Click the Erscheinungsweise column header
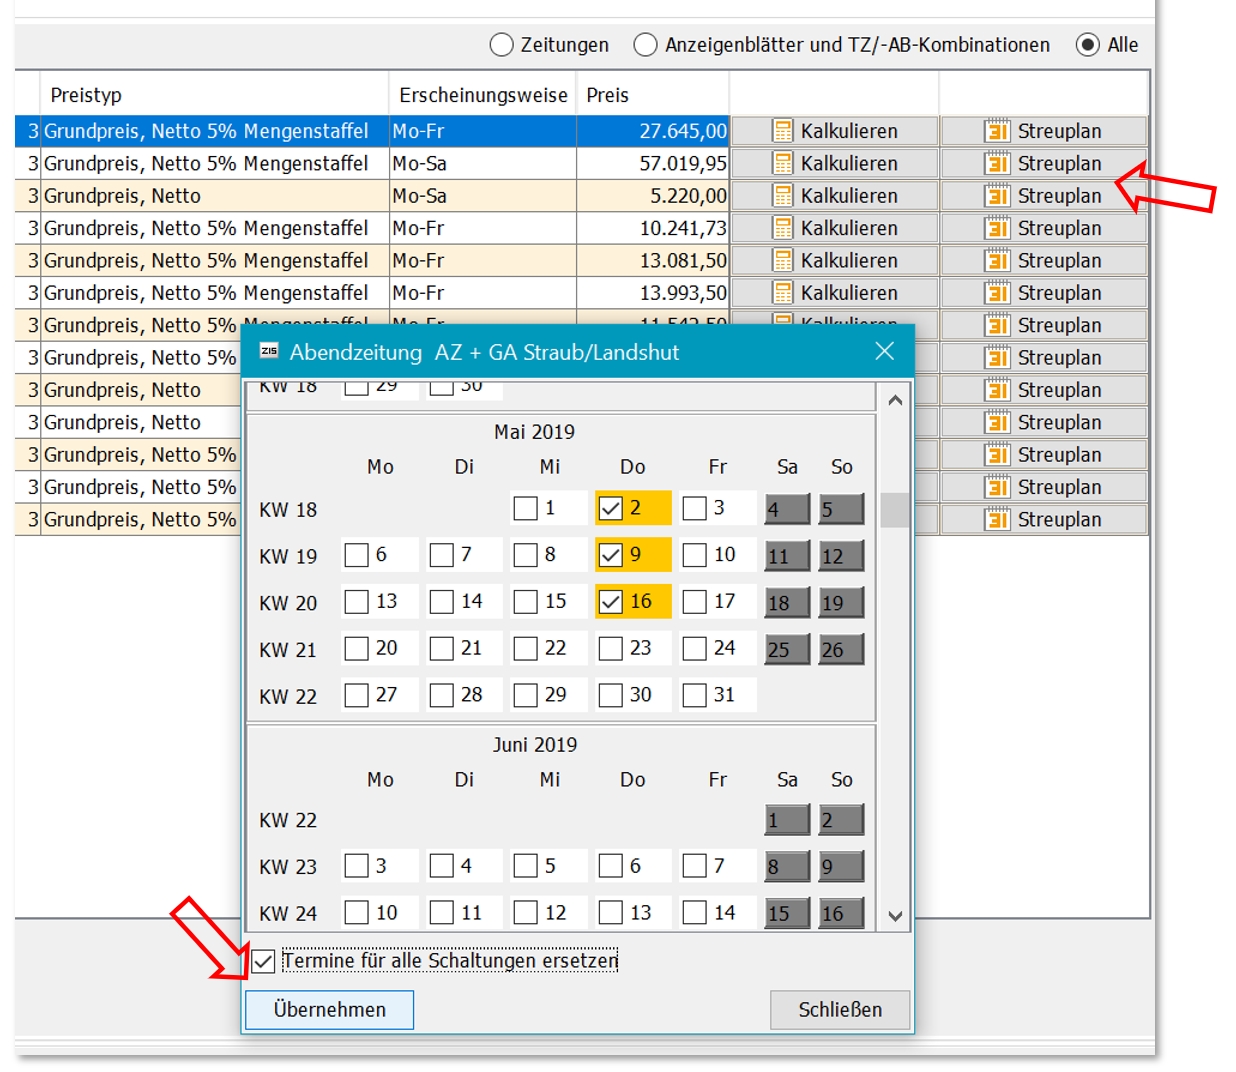The image size is (1236, 1072). (482, 95)
